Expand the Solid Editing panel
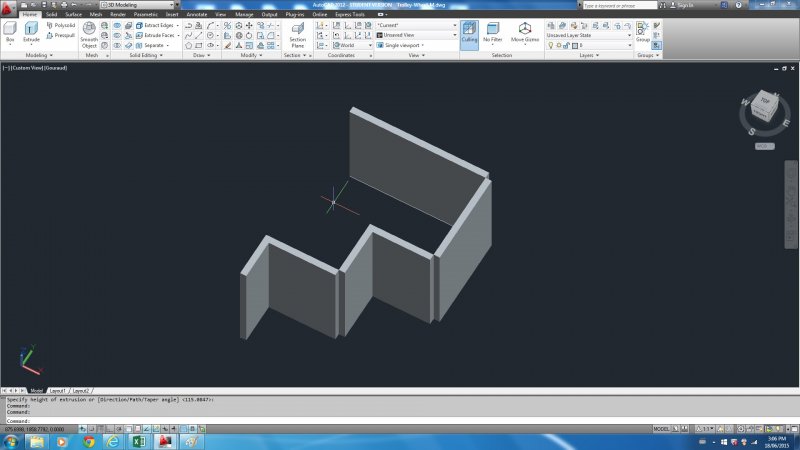Screen dimensions: 800x450 click(146, 55)
